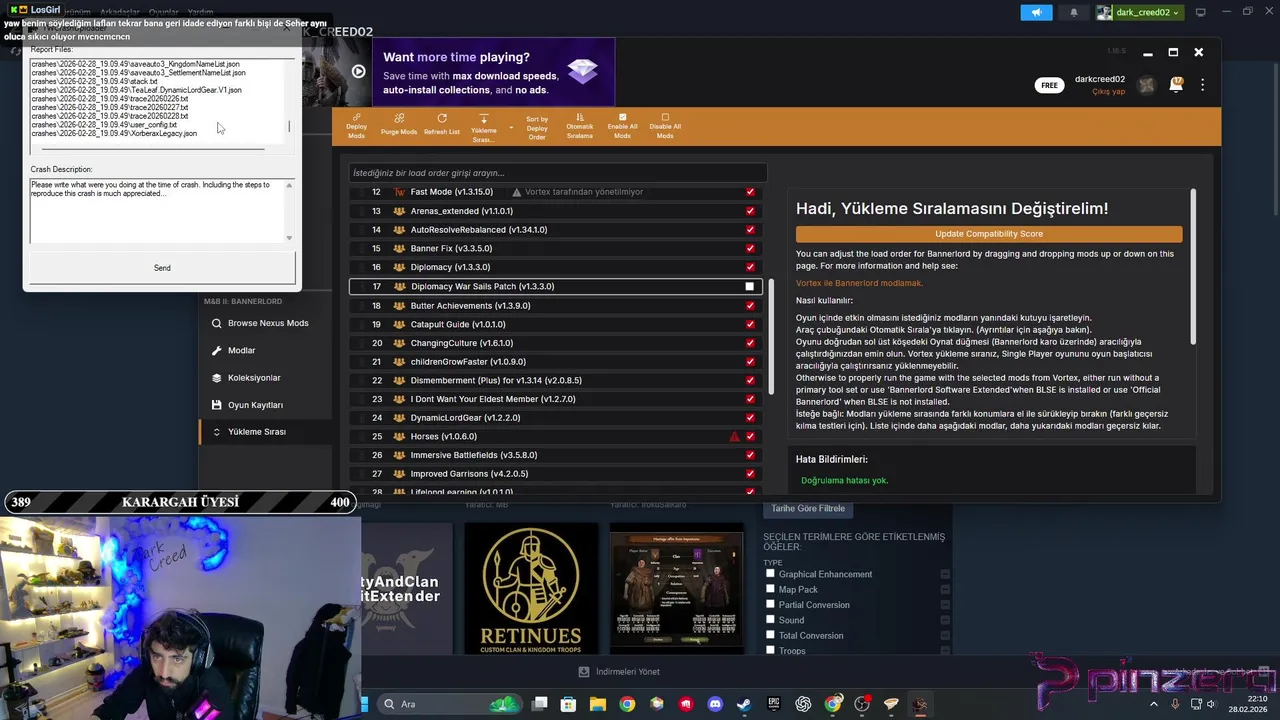Toggle Catapult Guide checkbox
Viewport: 1280px width, 720px height.
pos(750,324)
